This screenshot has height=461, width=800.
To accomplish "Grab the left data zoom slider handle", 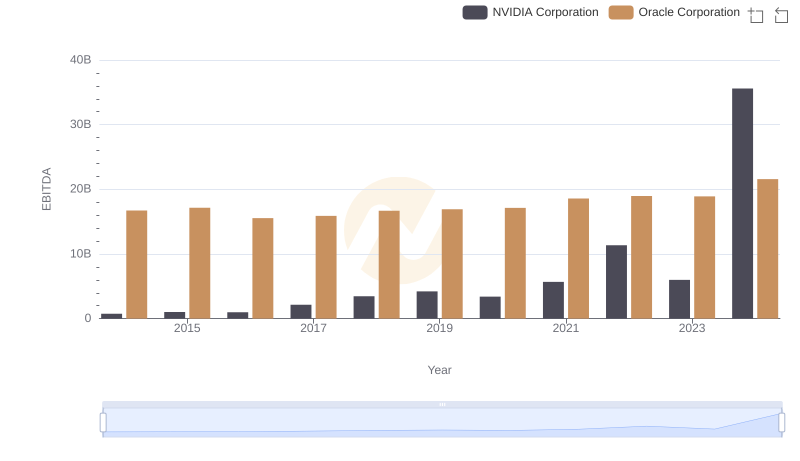I will point(103,422).
